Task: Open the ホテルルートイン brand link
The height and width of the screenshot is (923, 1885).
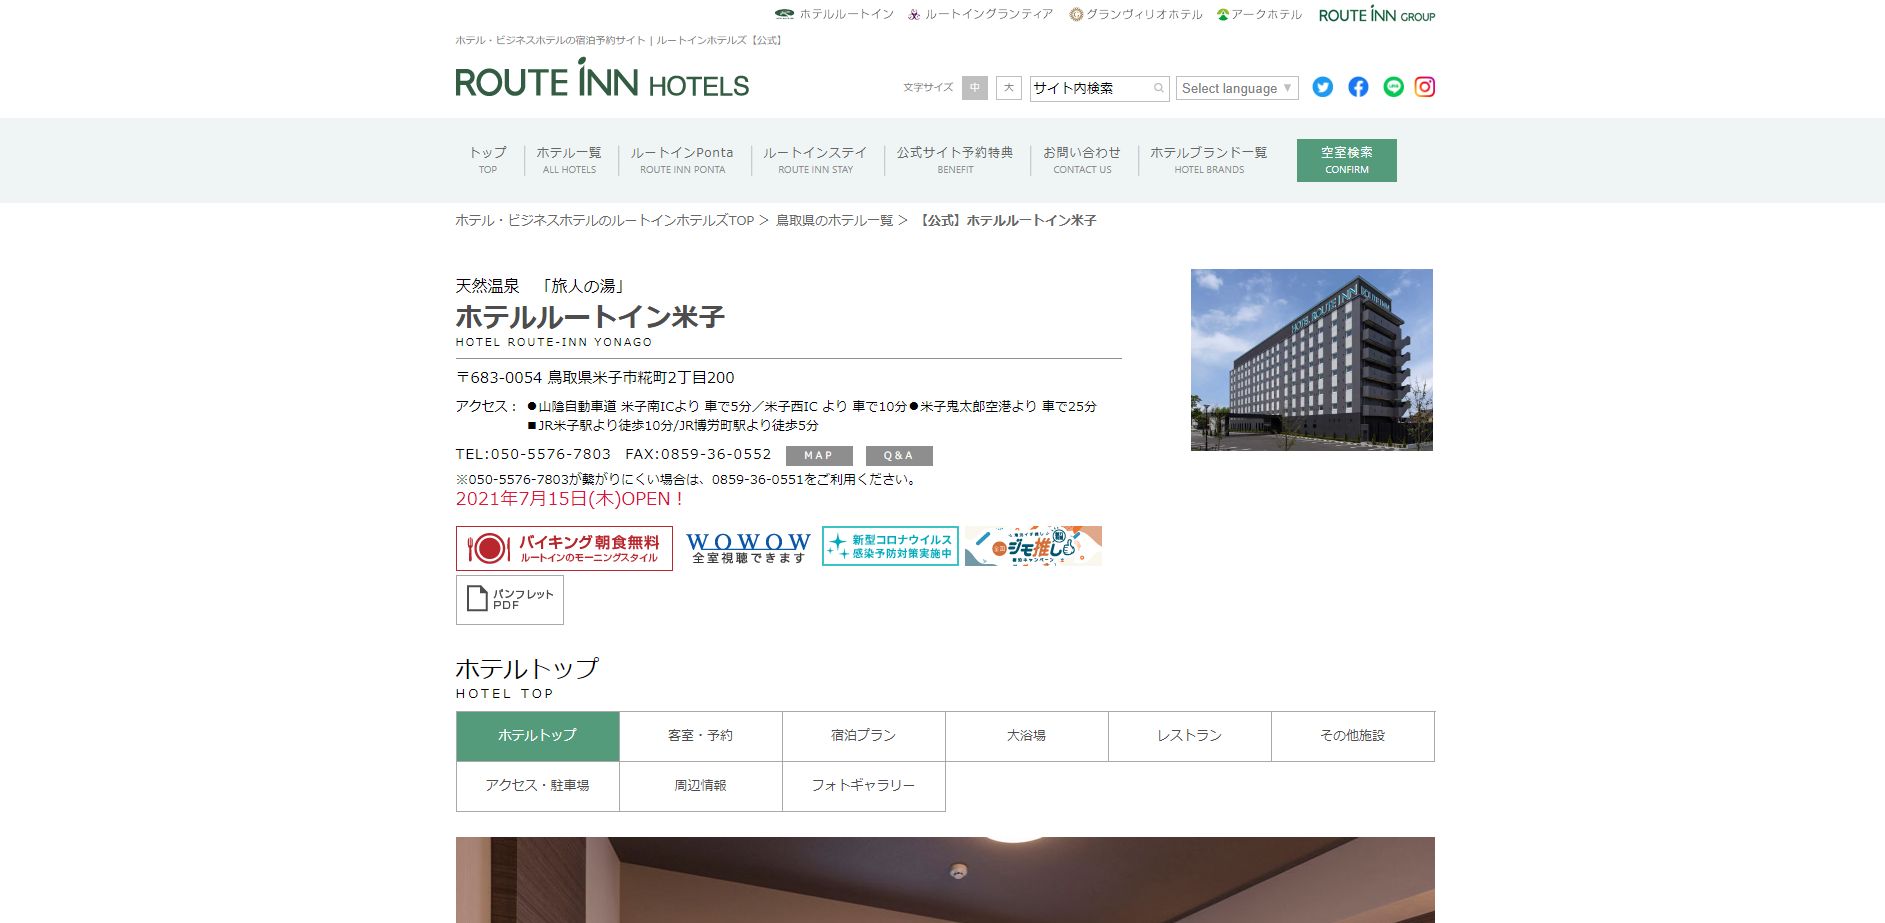Action: tap(834, 14)
